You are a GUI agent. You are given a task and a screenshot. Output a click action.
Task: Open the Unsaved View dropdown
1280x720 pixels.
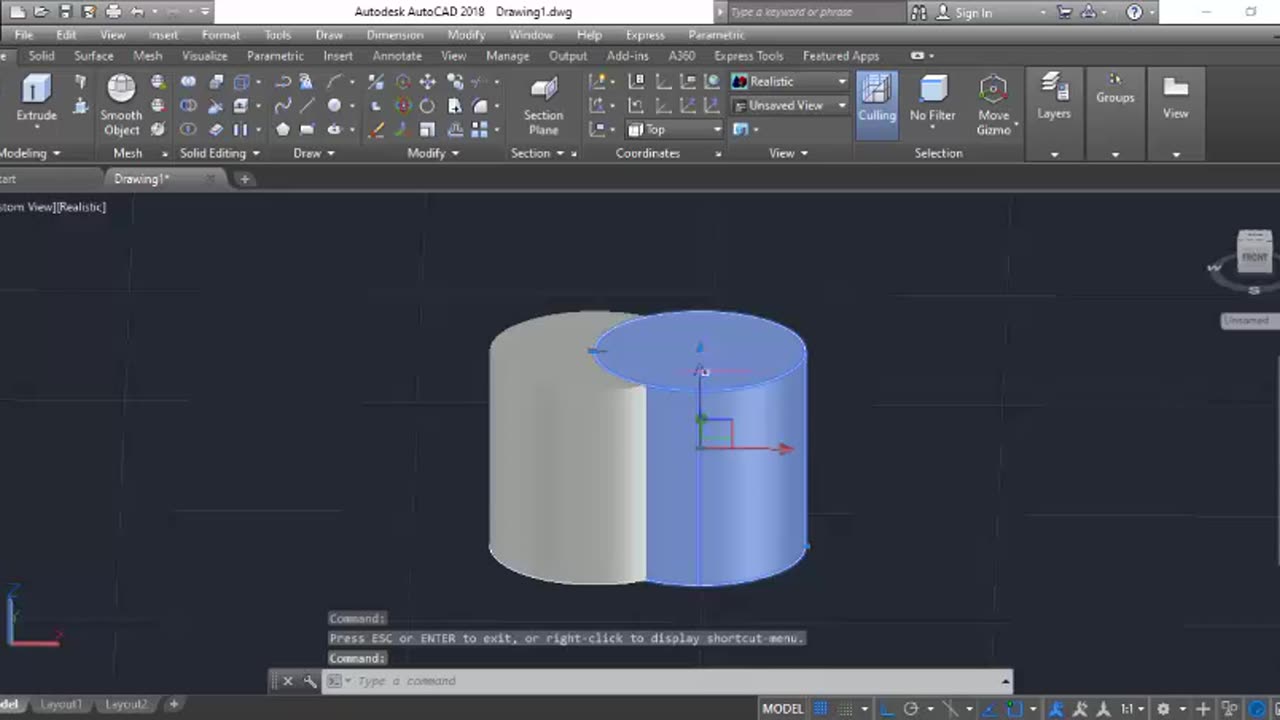(790, 105)
